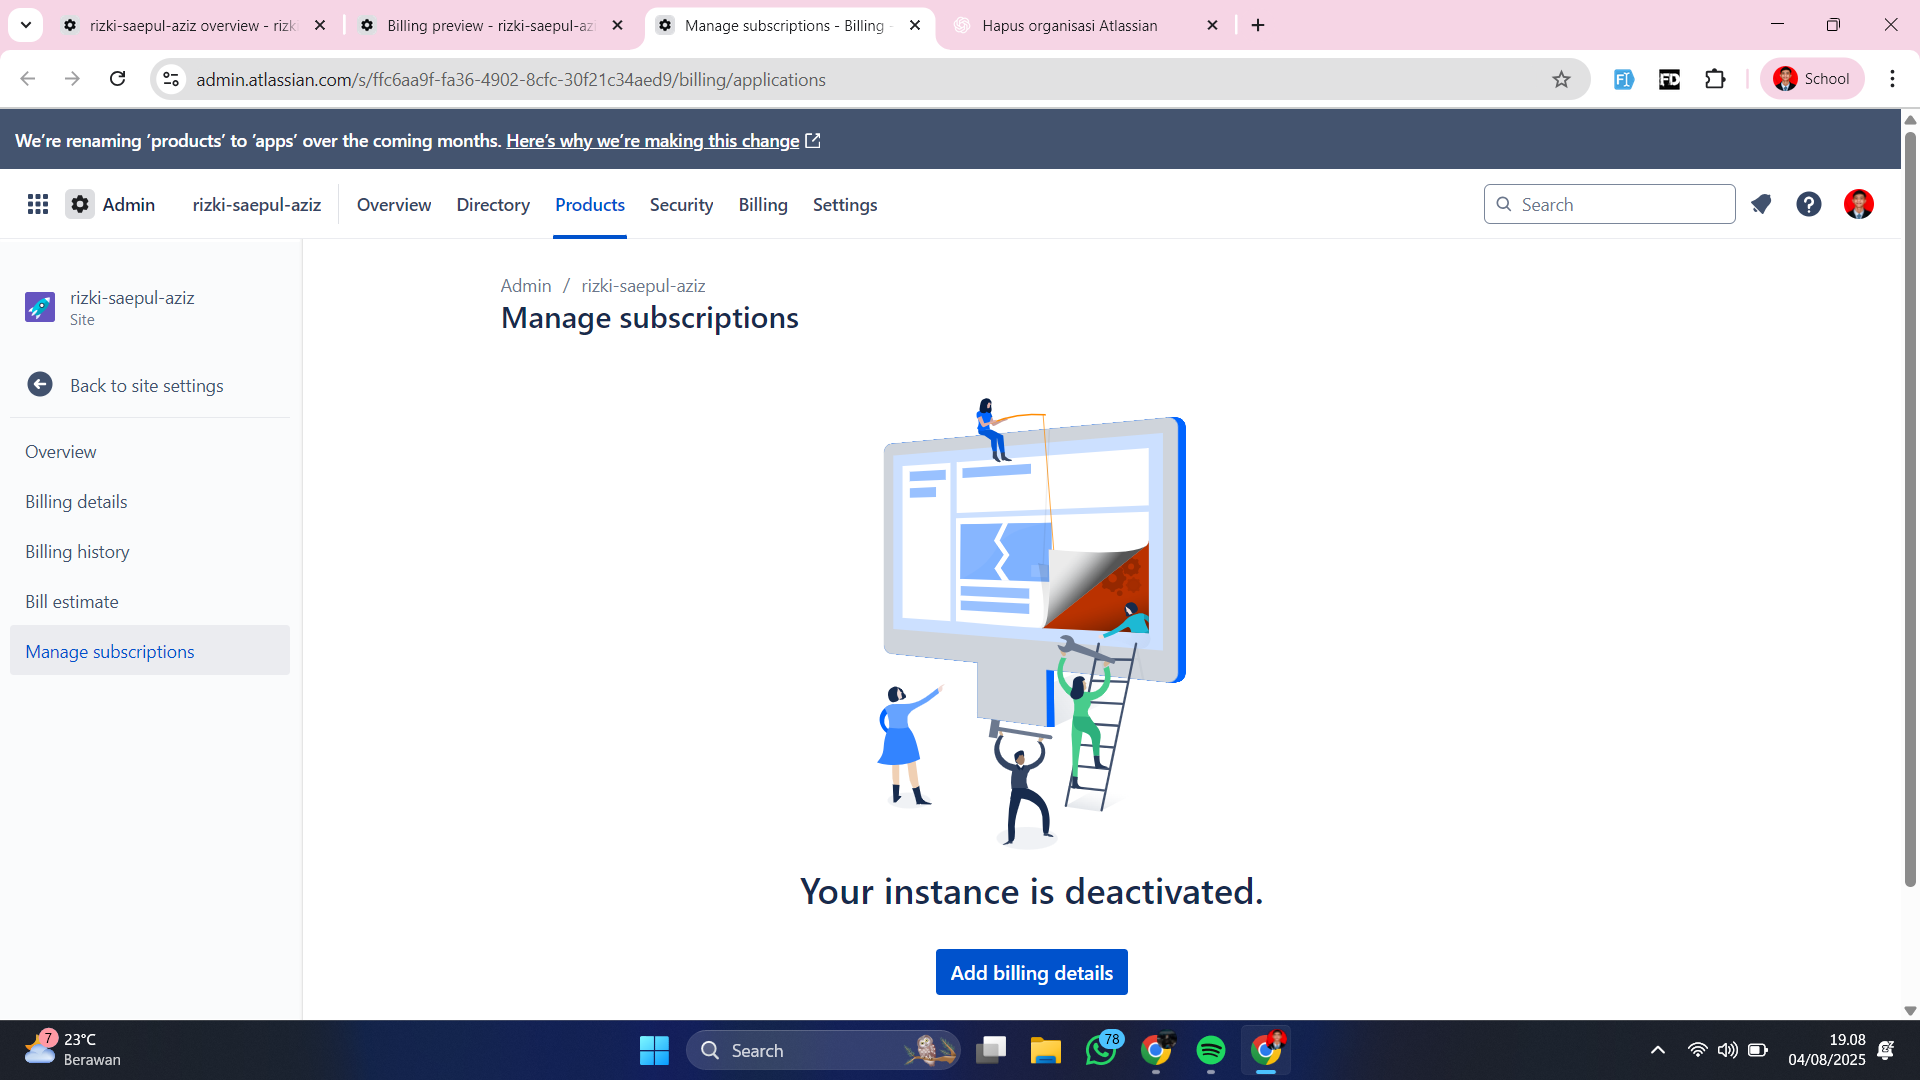Click the rizki-saepul-aziz breadcrumb link
This screenshot has width=1920, height=1080.
click(643, 285)
